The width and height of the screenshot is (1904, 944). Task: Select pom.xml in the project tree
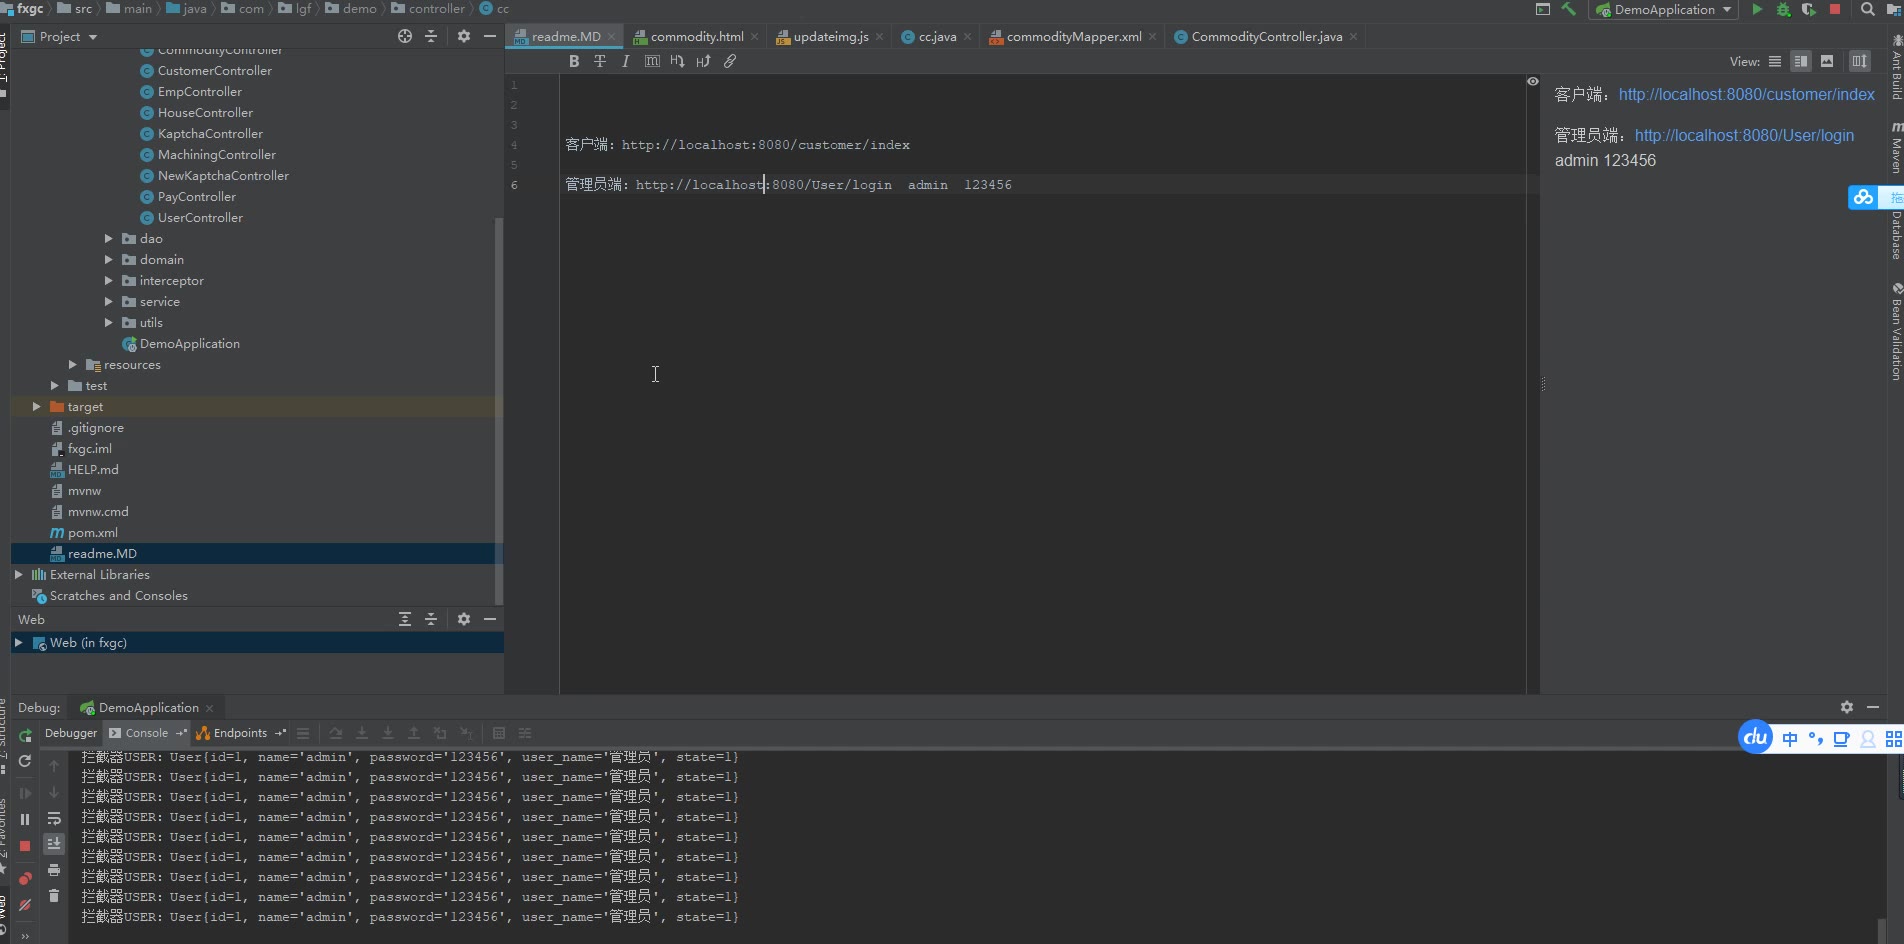click(x=92, y=533)
